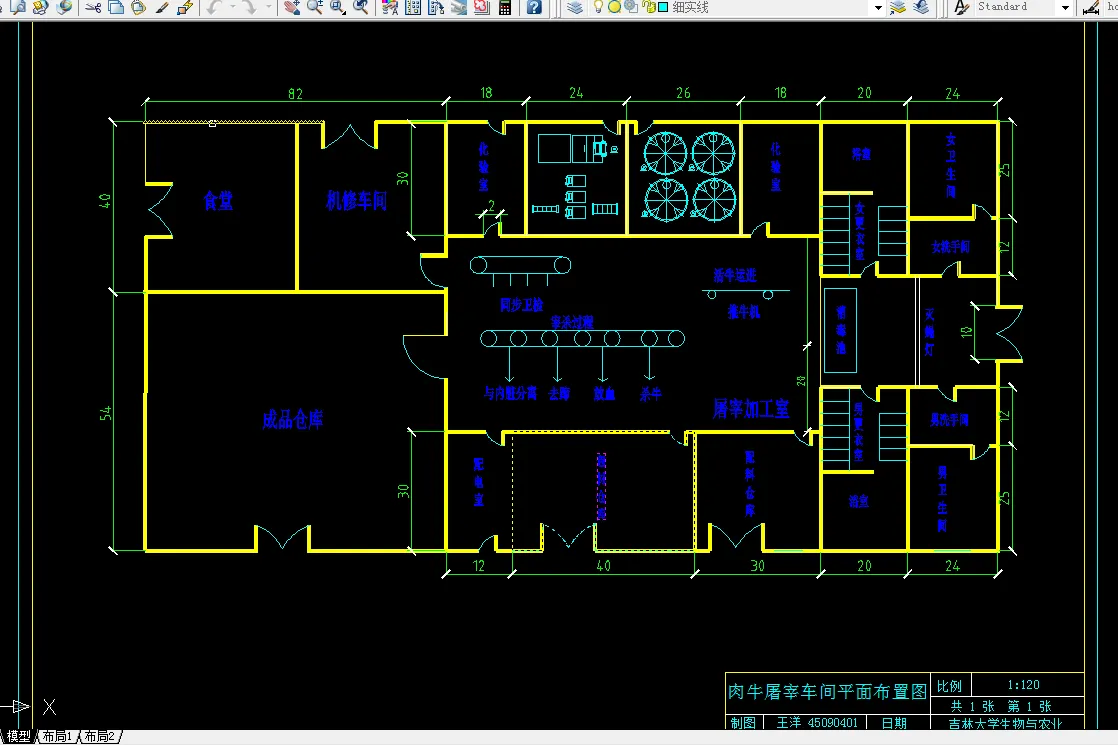Switch to the 模型 tab
This screenshot has width=1118, height=746.
19,736
